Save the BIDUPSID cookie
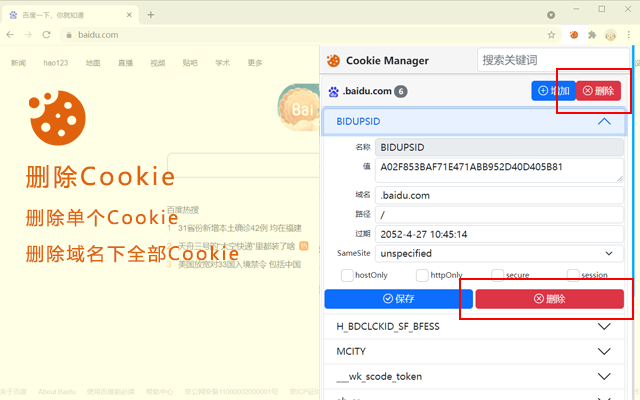This screenshot has height=400, width=640. click(398, 299)
